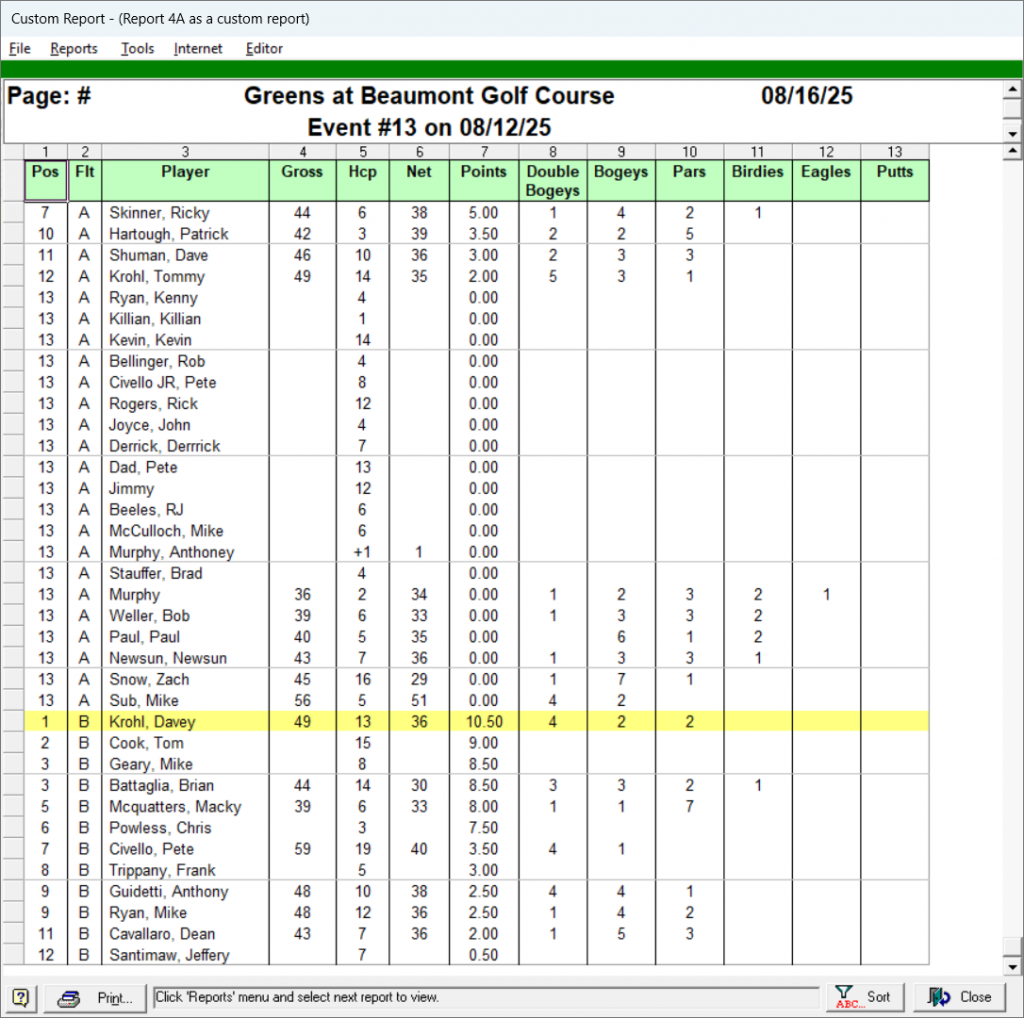Screen dimensions: 1024x1018
Task: Open the Editor menu
Action: [264, 48]
